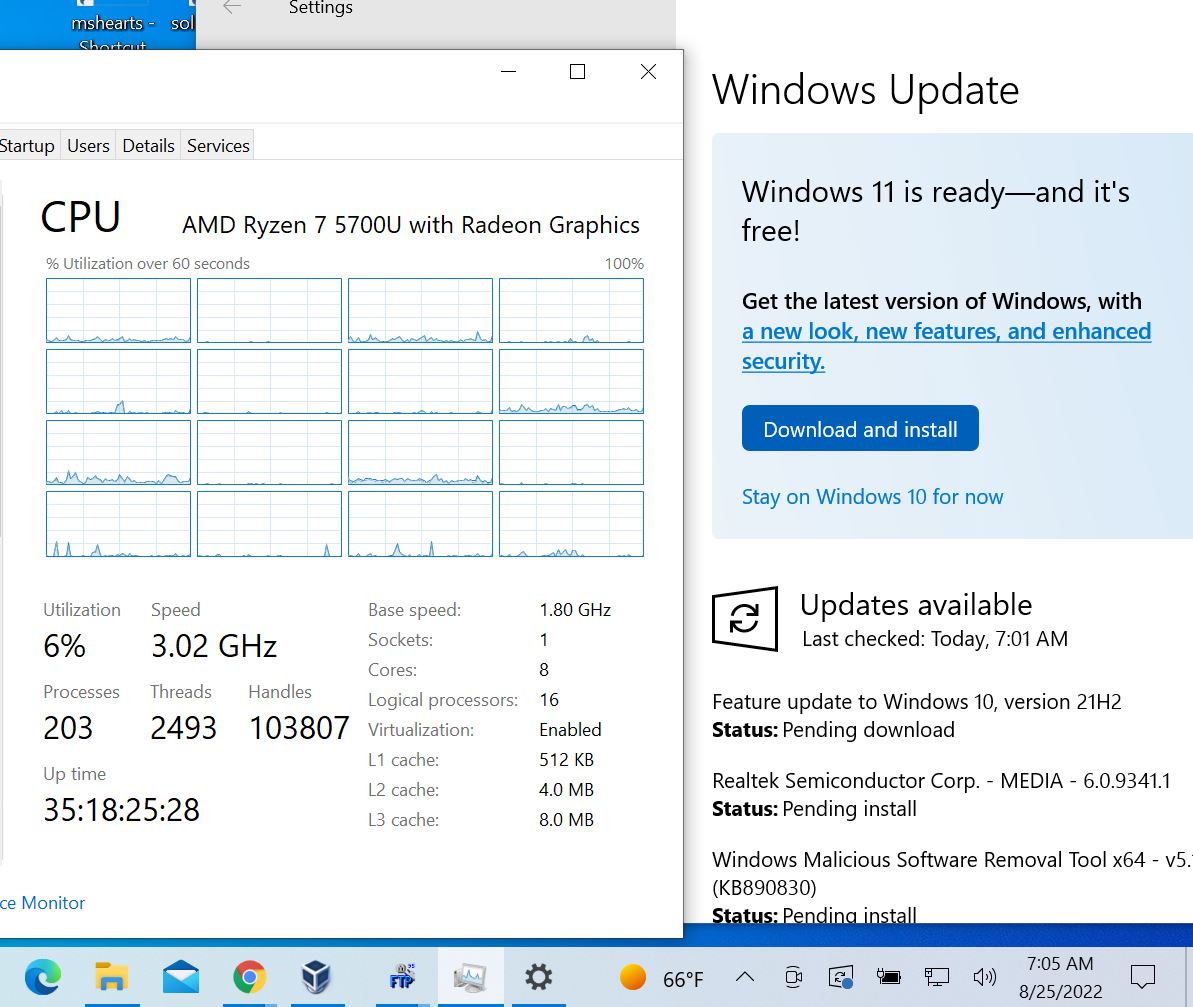The height and width of the screenshot is (1007, 1193).
Task: Open the Resource Monitor link
Action: (43, 903)
